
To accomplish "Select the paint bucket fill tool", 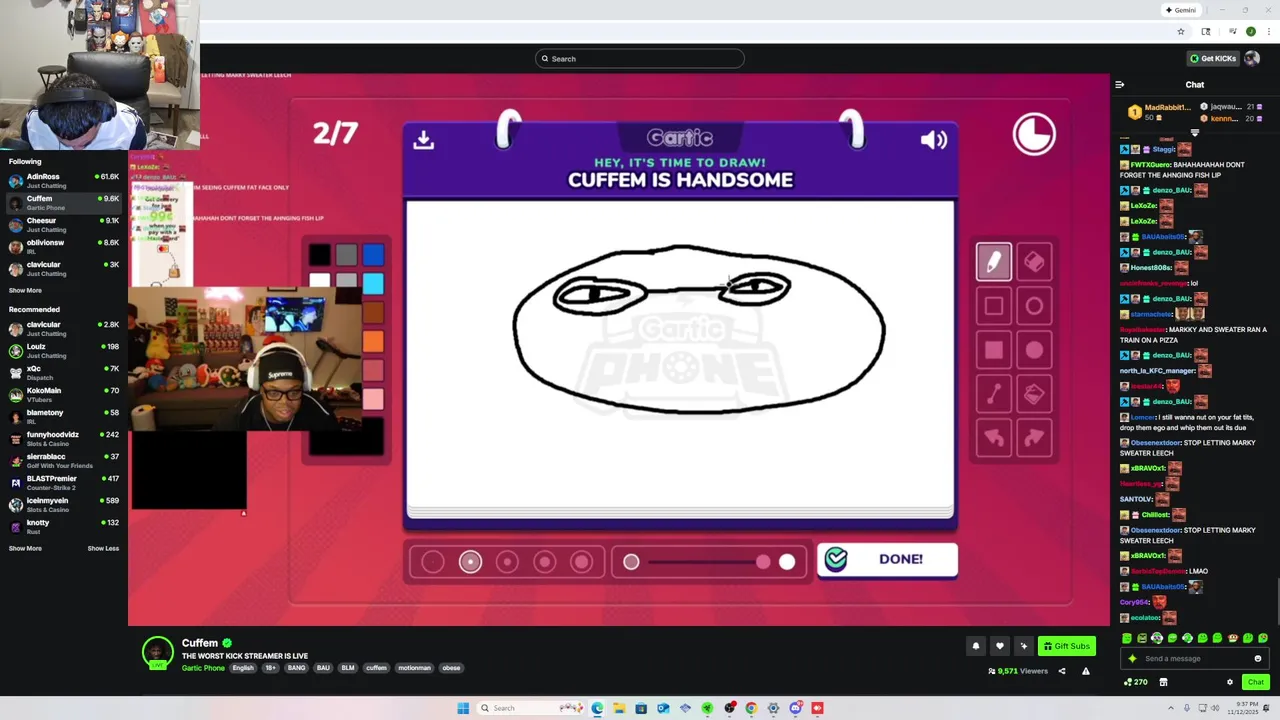I will click(x=1034, y=394).
